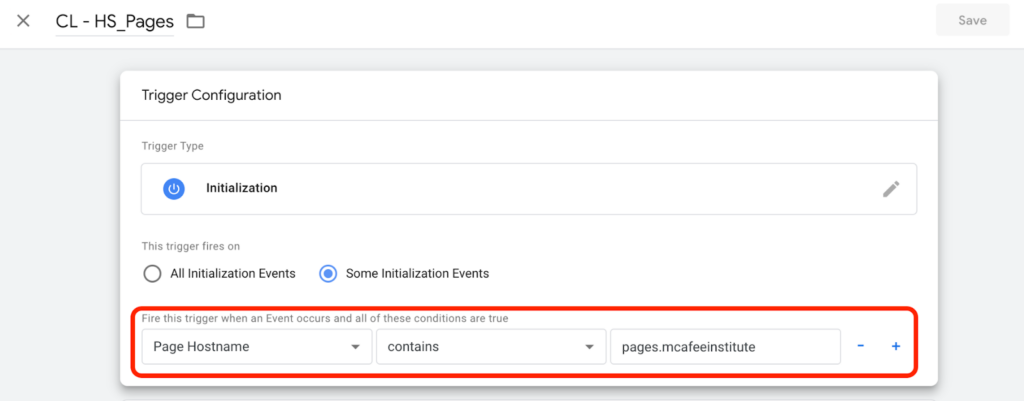Select the Some Initialization Events radio button
The width and height of the screenshot is (1024, 401).
pos(328,274)
